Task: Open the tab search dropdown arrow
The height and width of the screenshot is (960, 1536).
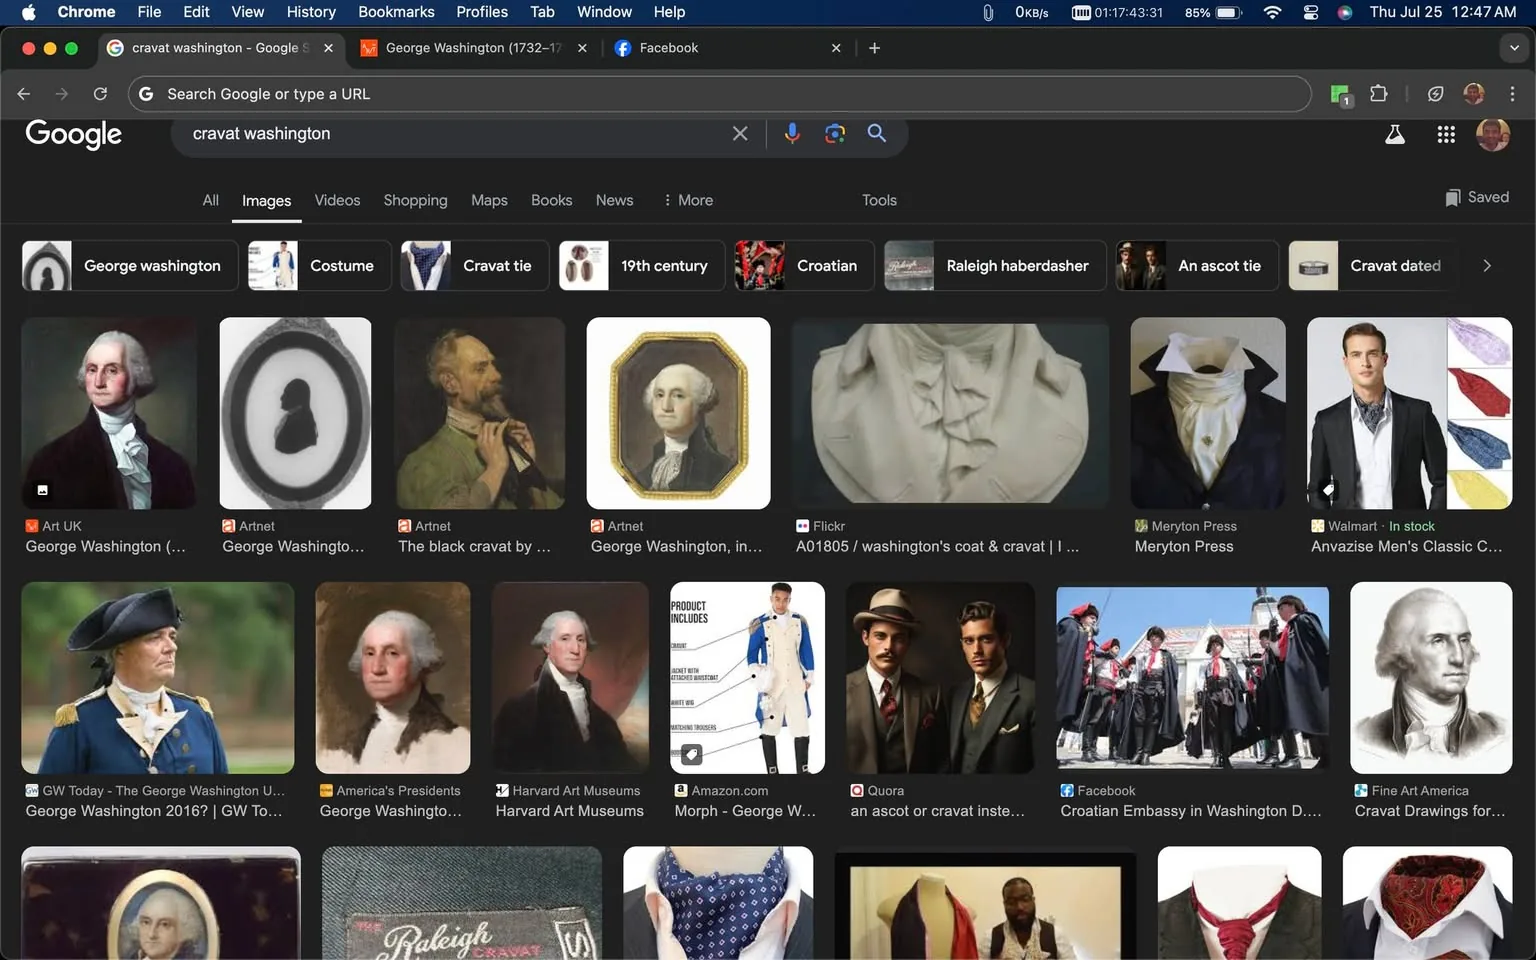Action: point(1512,47)
